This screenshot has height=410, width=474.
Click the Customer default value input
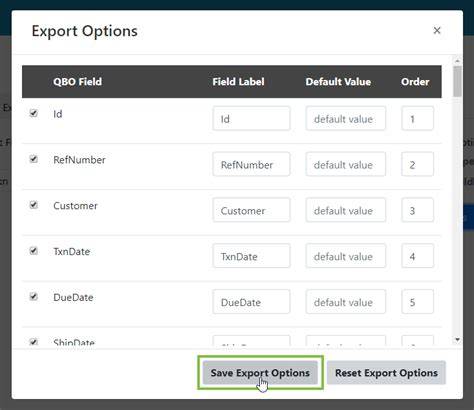(346, 210)
